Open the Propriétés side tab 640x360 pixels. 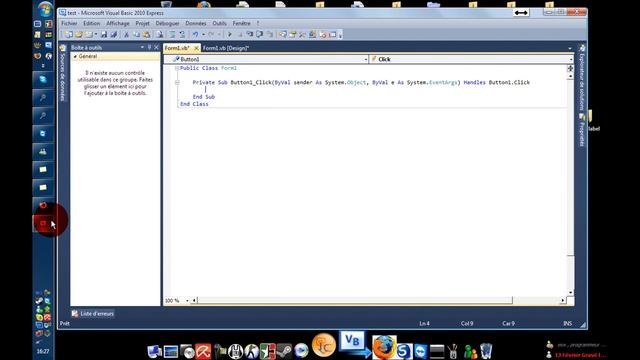[x=582, y=130]
